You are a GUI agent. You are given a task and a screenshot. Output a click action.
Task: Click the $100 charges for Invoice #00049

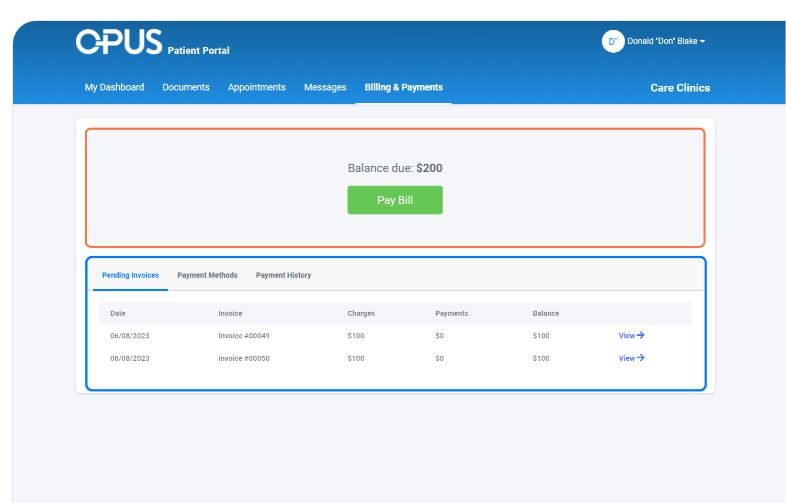[356, 336]
